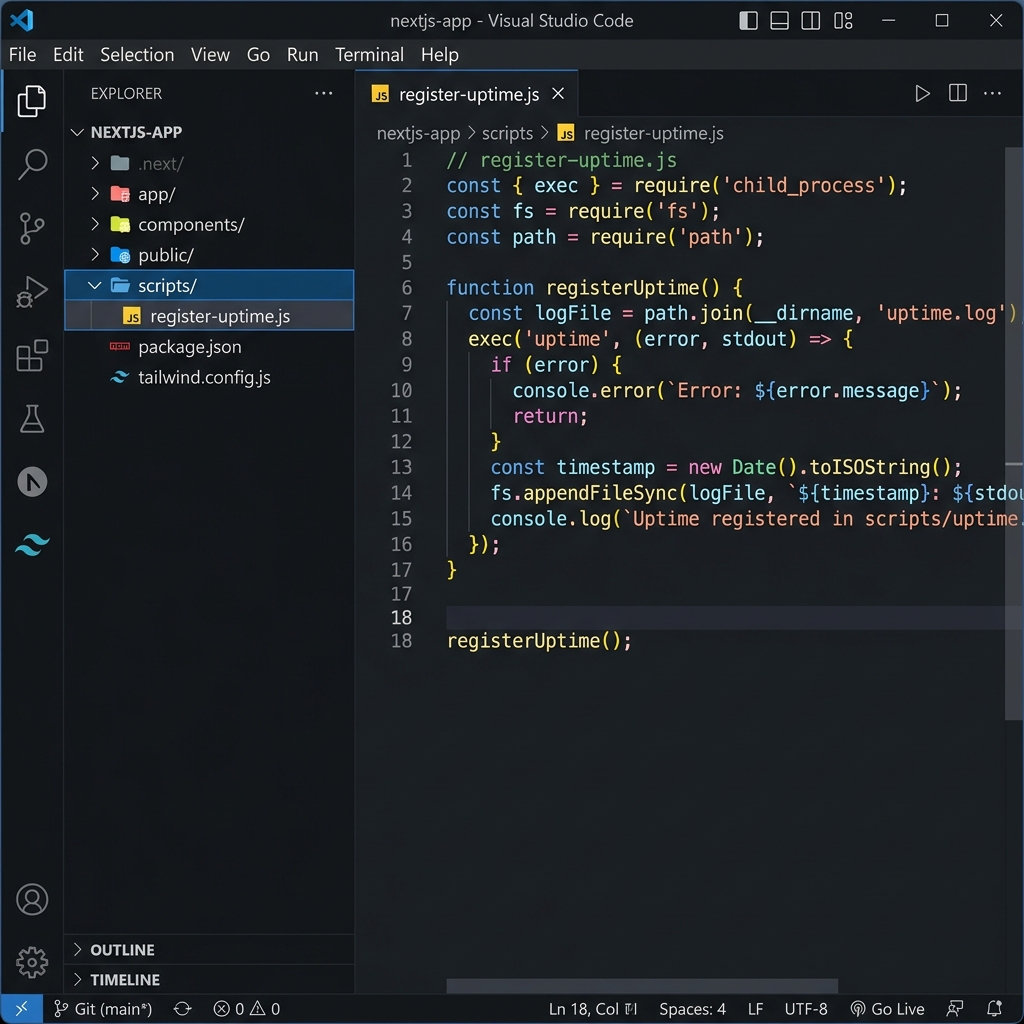This screenshot has width=1024, height=1024.
Task: Open the Run and Debug view
Action: tap(31, 292)
